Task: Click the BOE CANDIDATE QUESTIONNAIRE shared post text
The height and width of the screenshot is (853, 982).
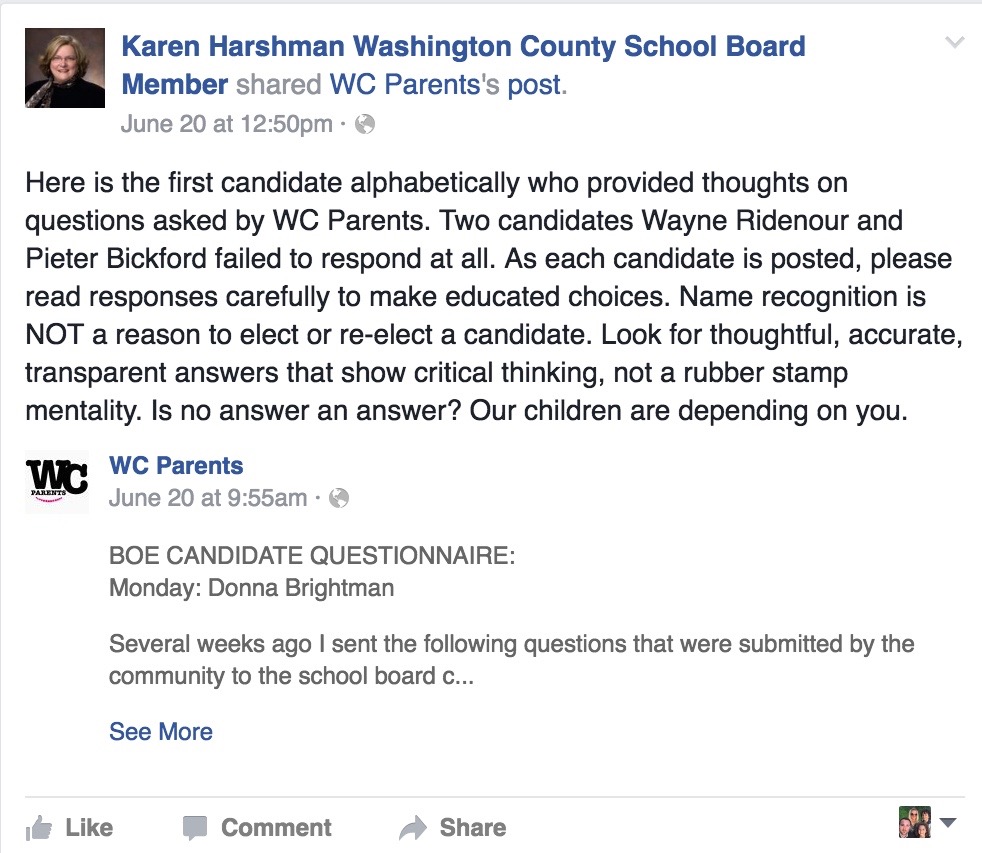Action: [x=312, y=556]
